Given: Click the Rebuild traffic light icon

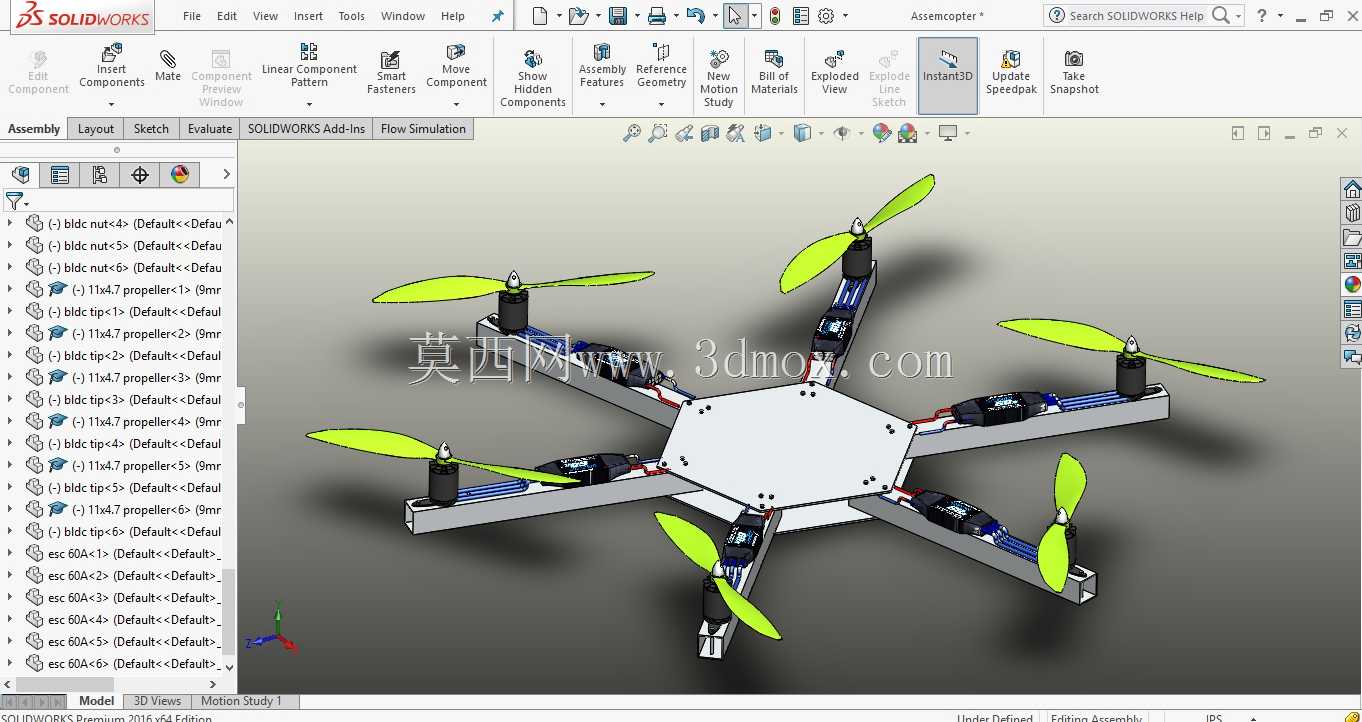Looking at the screenshot, I should tap(774, 16).
